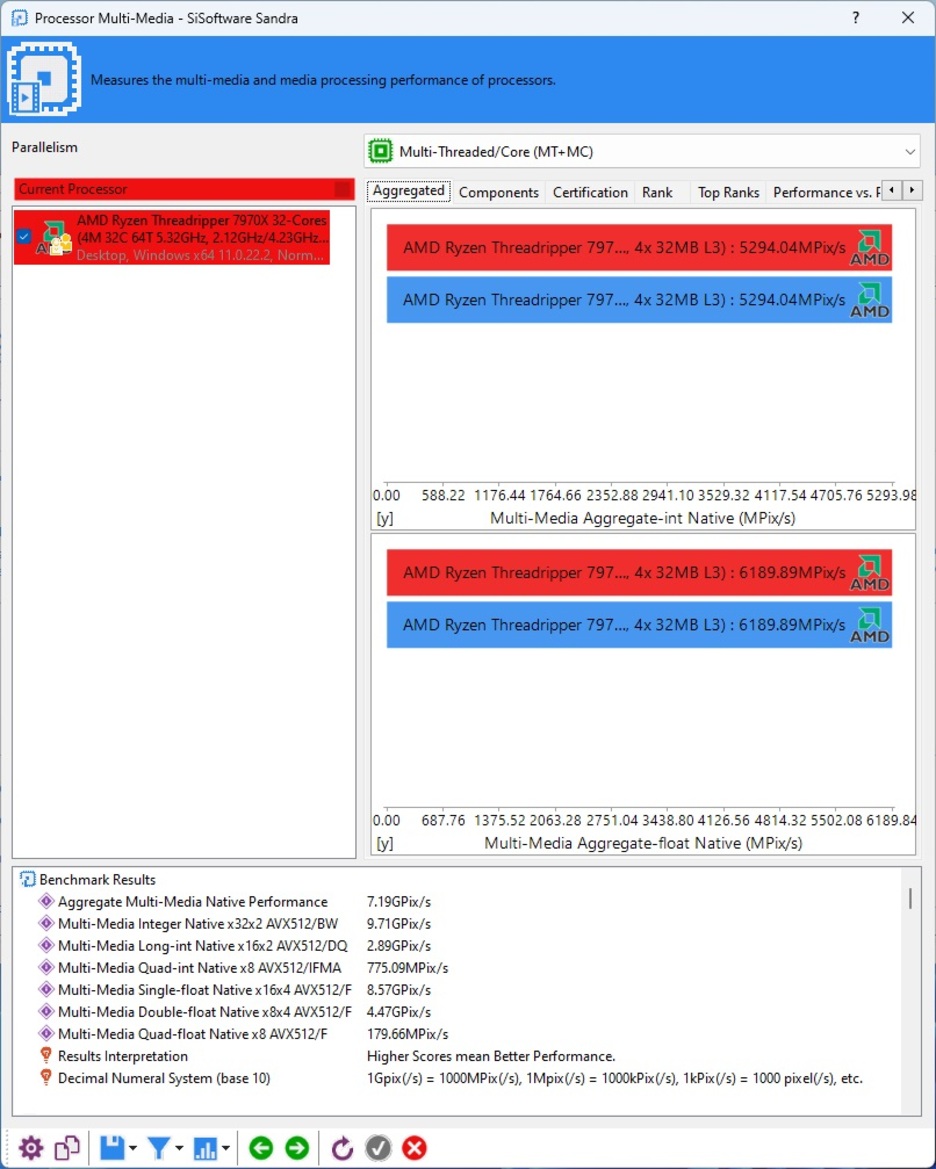936x1169 pixels.
Task: Click the blue 6189.89MPix/s result bar
Action: coord(638,625)
